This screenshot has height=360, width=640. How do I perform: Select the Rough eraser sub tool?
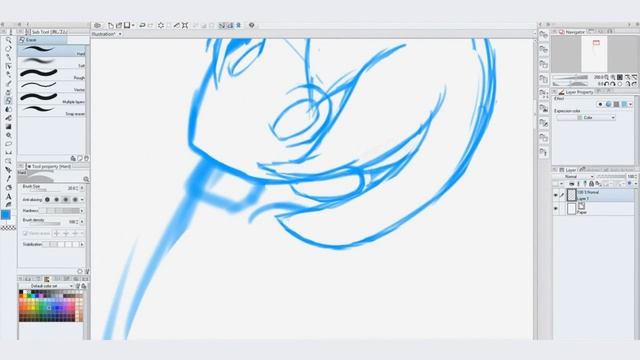[51, 75]
